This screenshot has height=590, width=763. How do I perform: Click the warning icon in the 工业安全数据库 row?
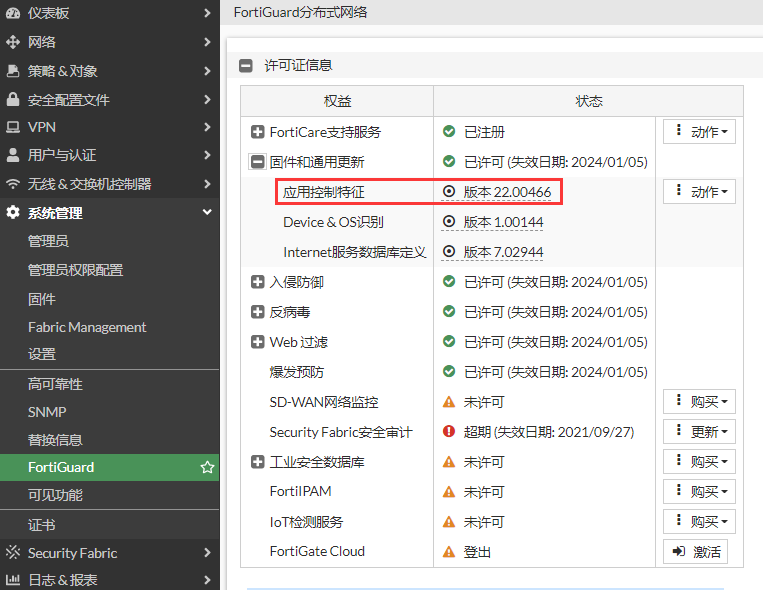(449, 462)
